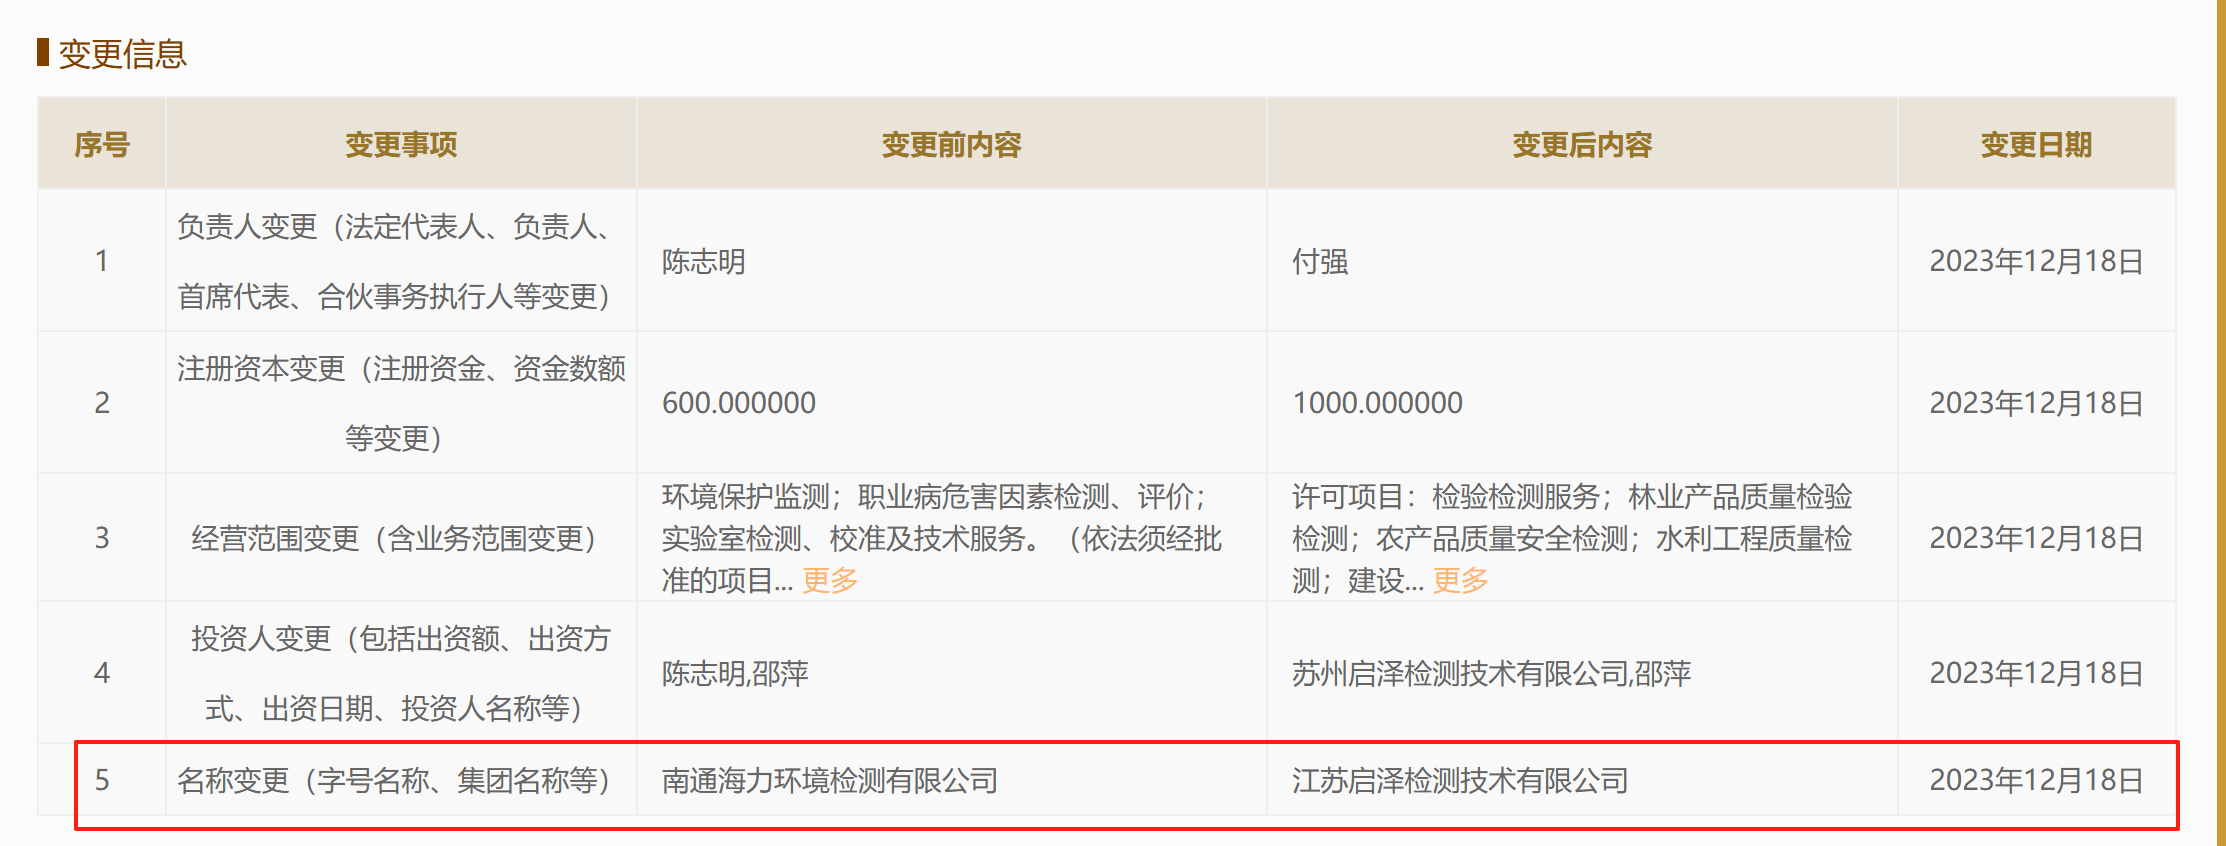Click the 变更前内容 column header

(x=951, y=145)
